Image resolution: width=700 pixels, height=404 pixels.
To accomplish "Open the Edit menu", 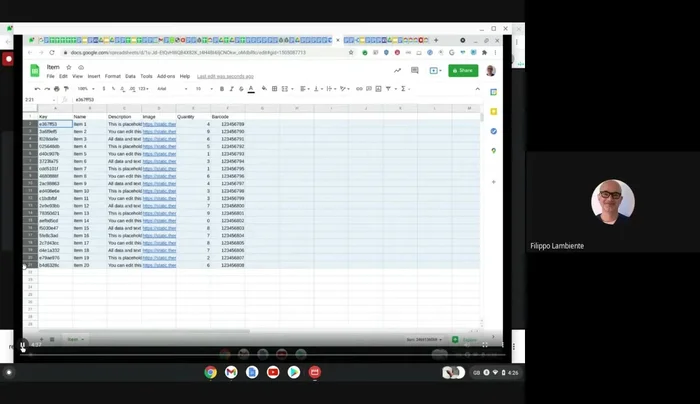I will tap(63, 76).
